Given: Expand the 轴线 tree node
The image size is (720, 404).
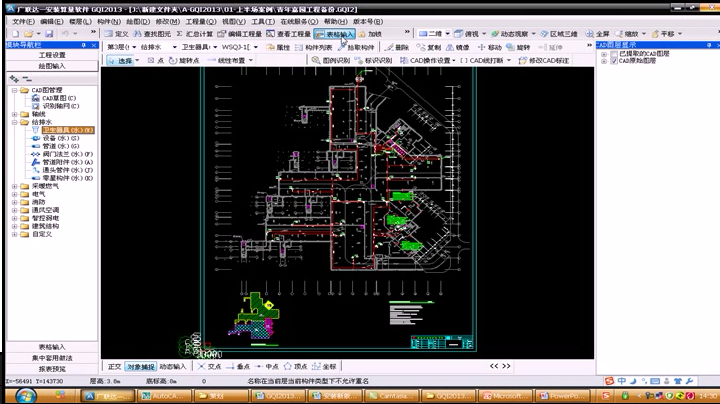Looking at the screenshot, I should [x=15, y=114].
